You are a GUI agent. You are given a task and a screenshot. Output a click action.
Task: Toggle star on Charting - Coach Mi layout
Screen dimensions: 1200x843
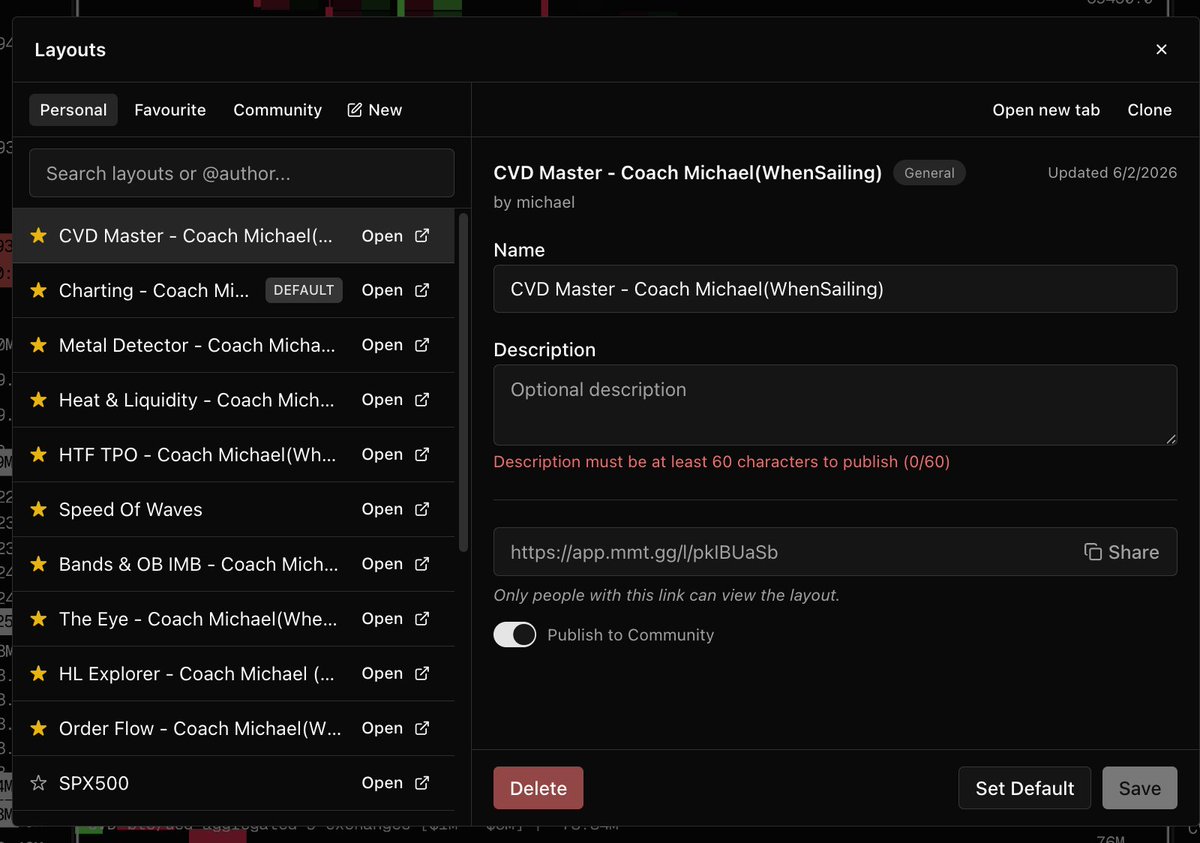click(38, 290)
